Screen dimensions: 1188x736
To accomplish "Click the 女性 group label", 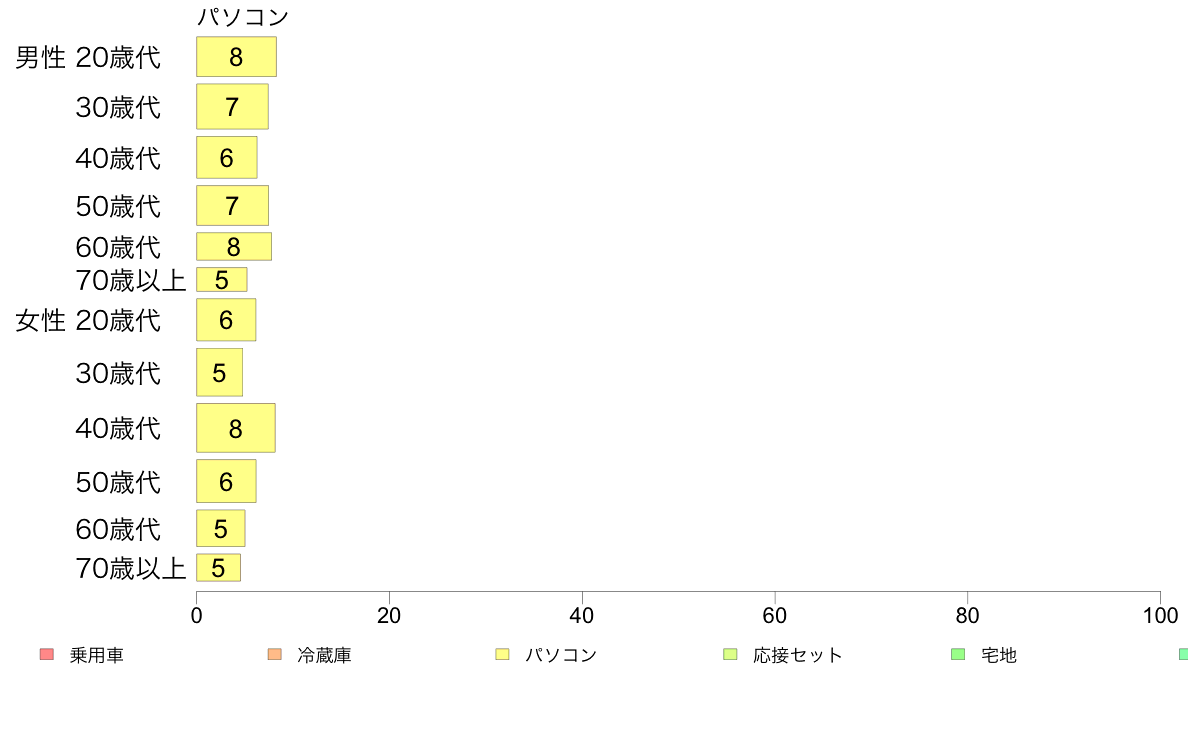I will [40, 321].
